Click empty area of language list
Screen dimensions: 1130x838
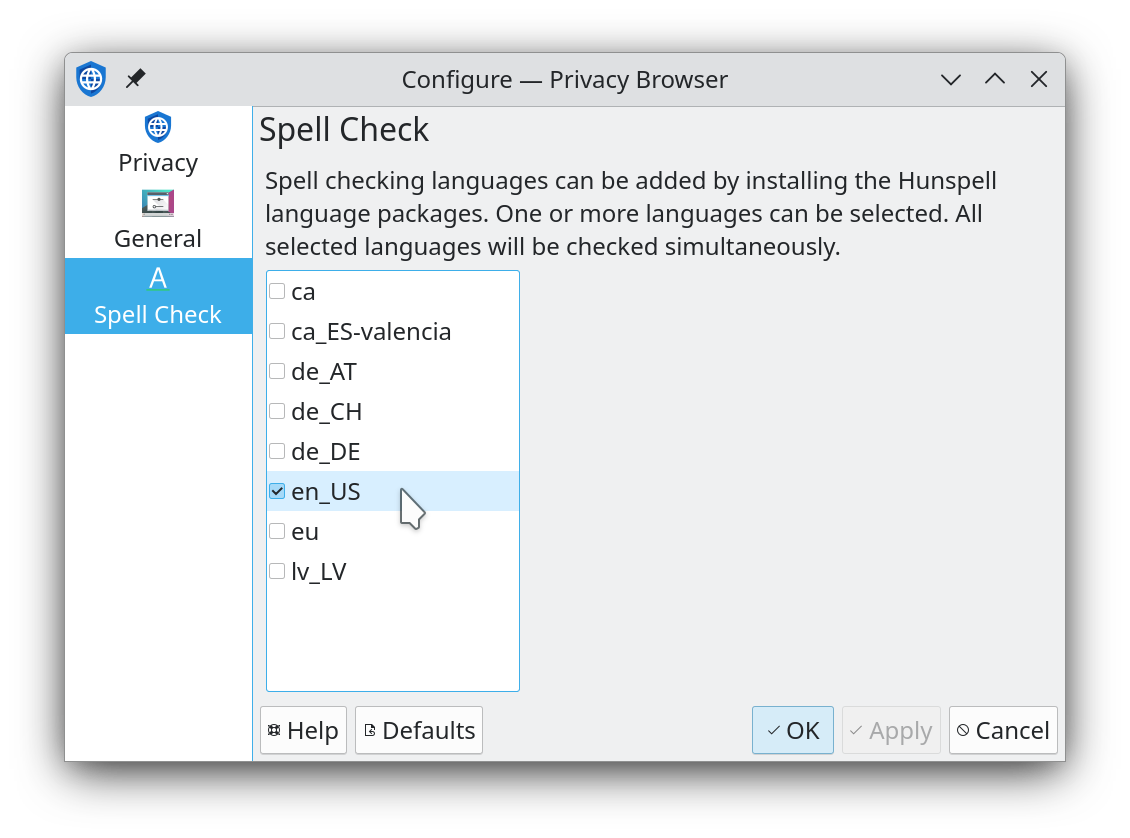pos(393,638)
